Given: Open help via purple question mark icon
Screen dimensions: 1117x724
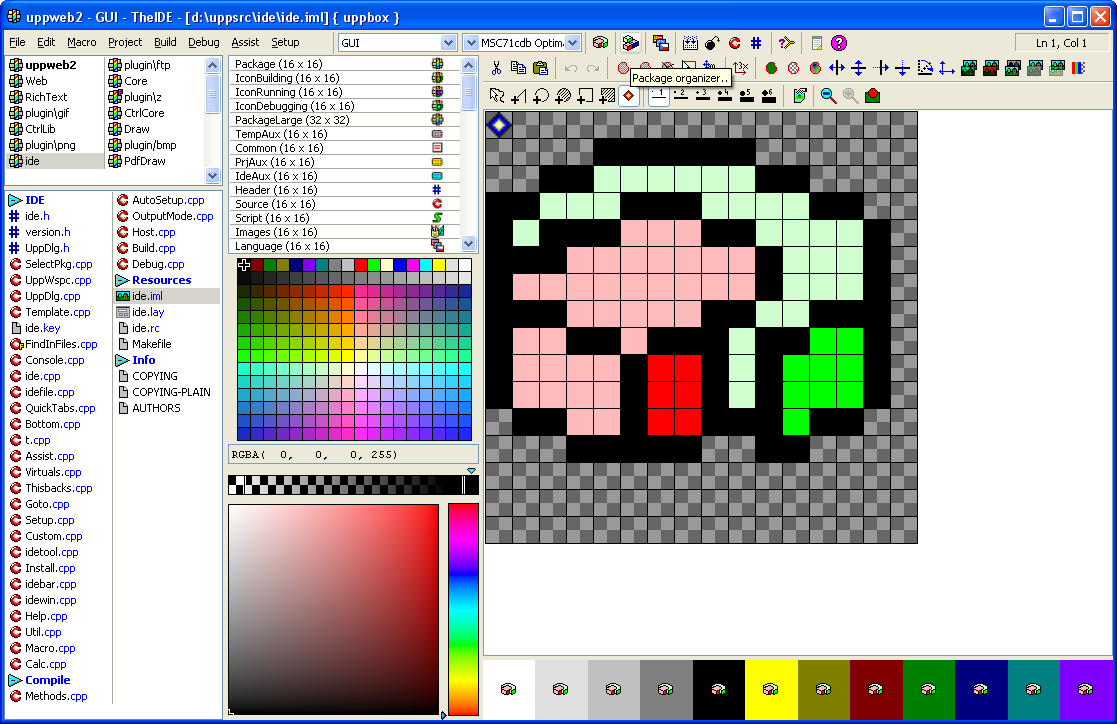Looking at the screenshot, I should [839, 43].
